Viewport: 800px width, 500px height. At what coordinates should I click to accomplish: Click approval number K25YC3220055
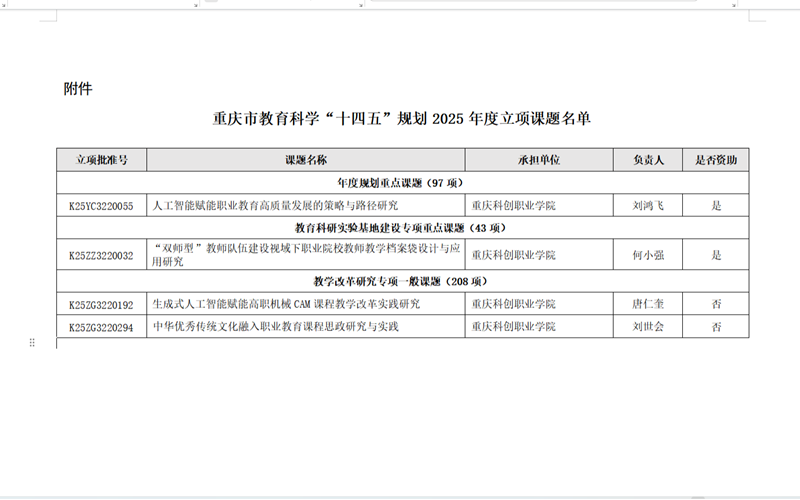pyautogui.click(x=102, y=206)
